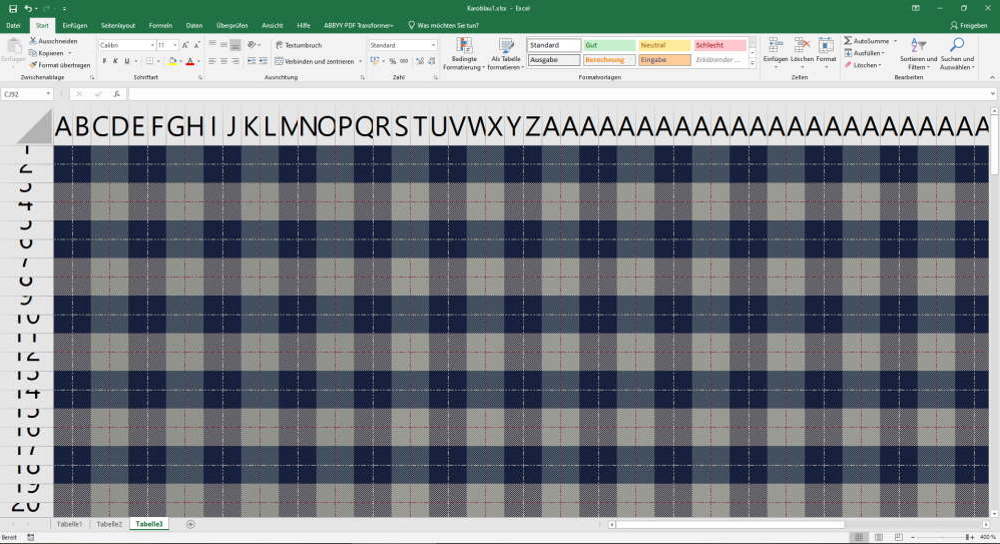This screenshot has width=1000, height=544.
Task: Switch to the Daten tab
Action: pyautogui.click(x=194, y=26)
